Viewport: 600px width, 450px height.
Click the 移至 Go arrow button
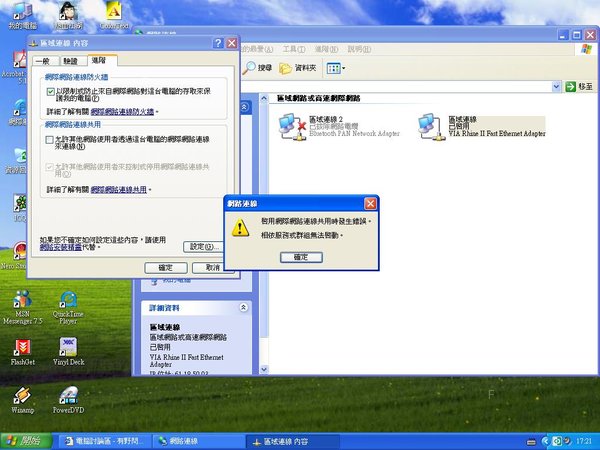(x=580, y=86)
